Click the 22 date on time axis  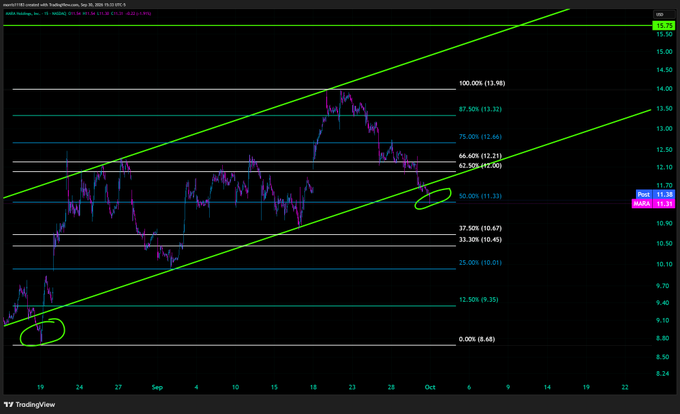625,388
